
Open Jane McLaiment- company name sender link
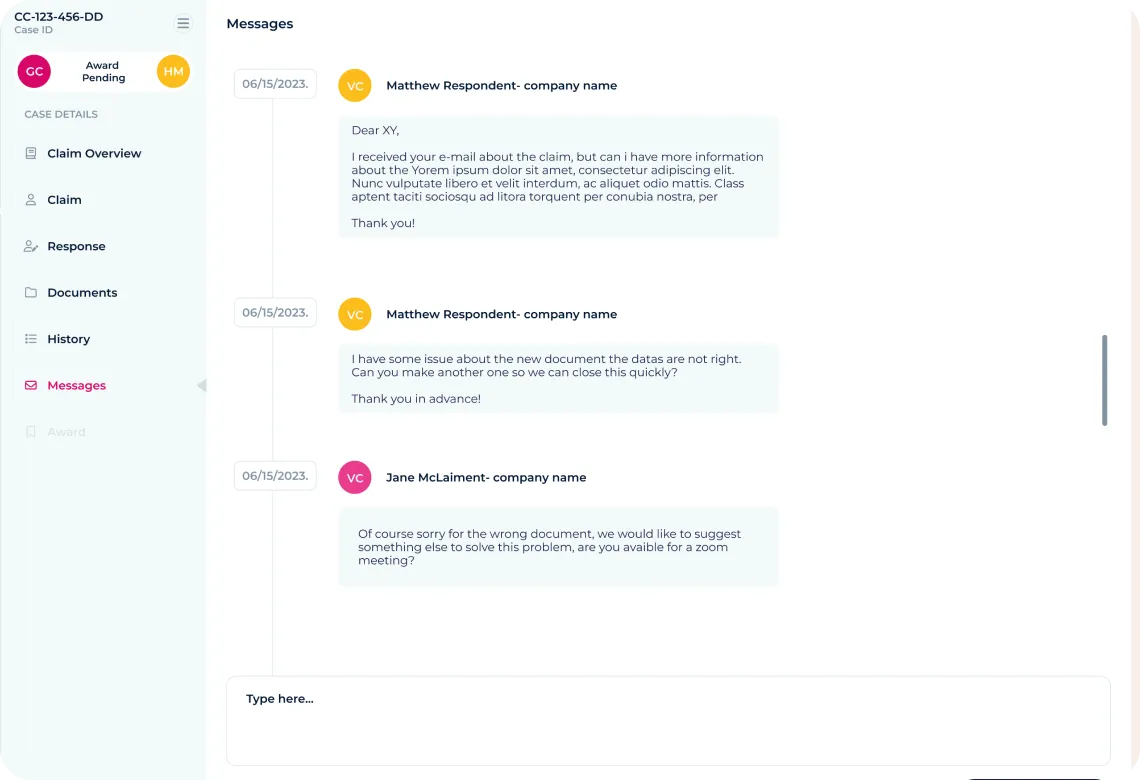[486, 478]
